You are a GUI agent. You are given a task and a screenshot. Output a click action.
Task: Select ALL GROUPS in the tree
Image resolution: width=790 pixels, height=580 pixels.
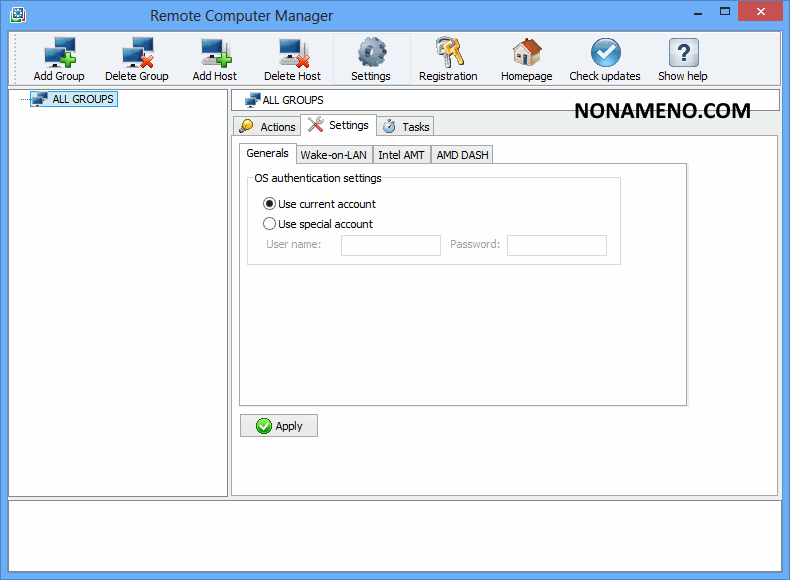[x=83, y=99]
